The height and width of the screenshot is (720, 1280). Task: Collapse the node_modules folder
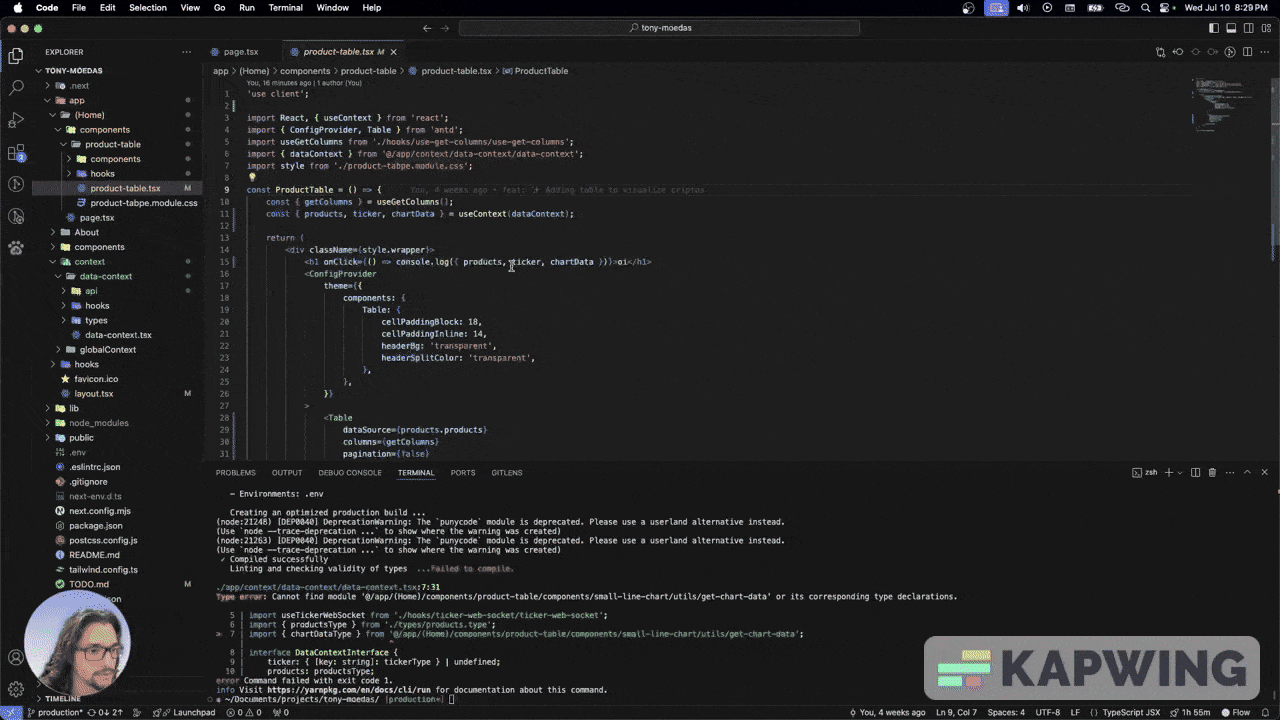click(98, 422)
